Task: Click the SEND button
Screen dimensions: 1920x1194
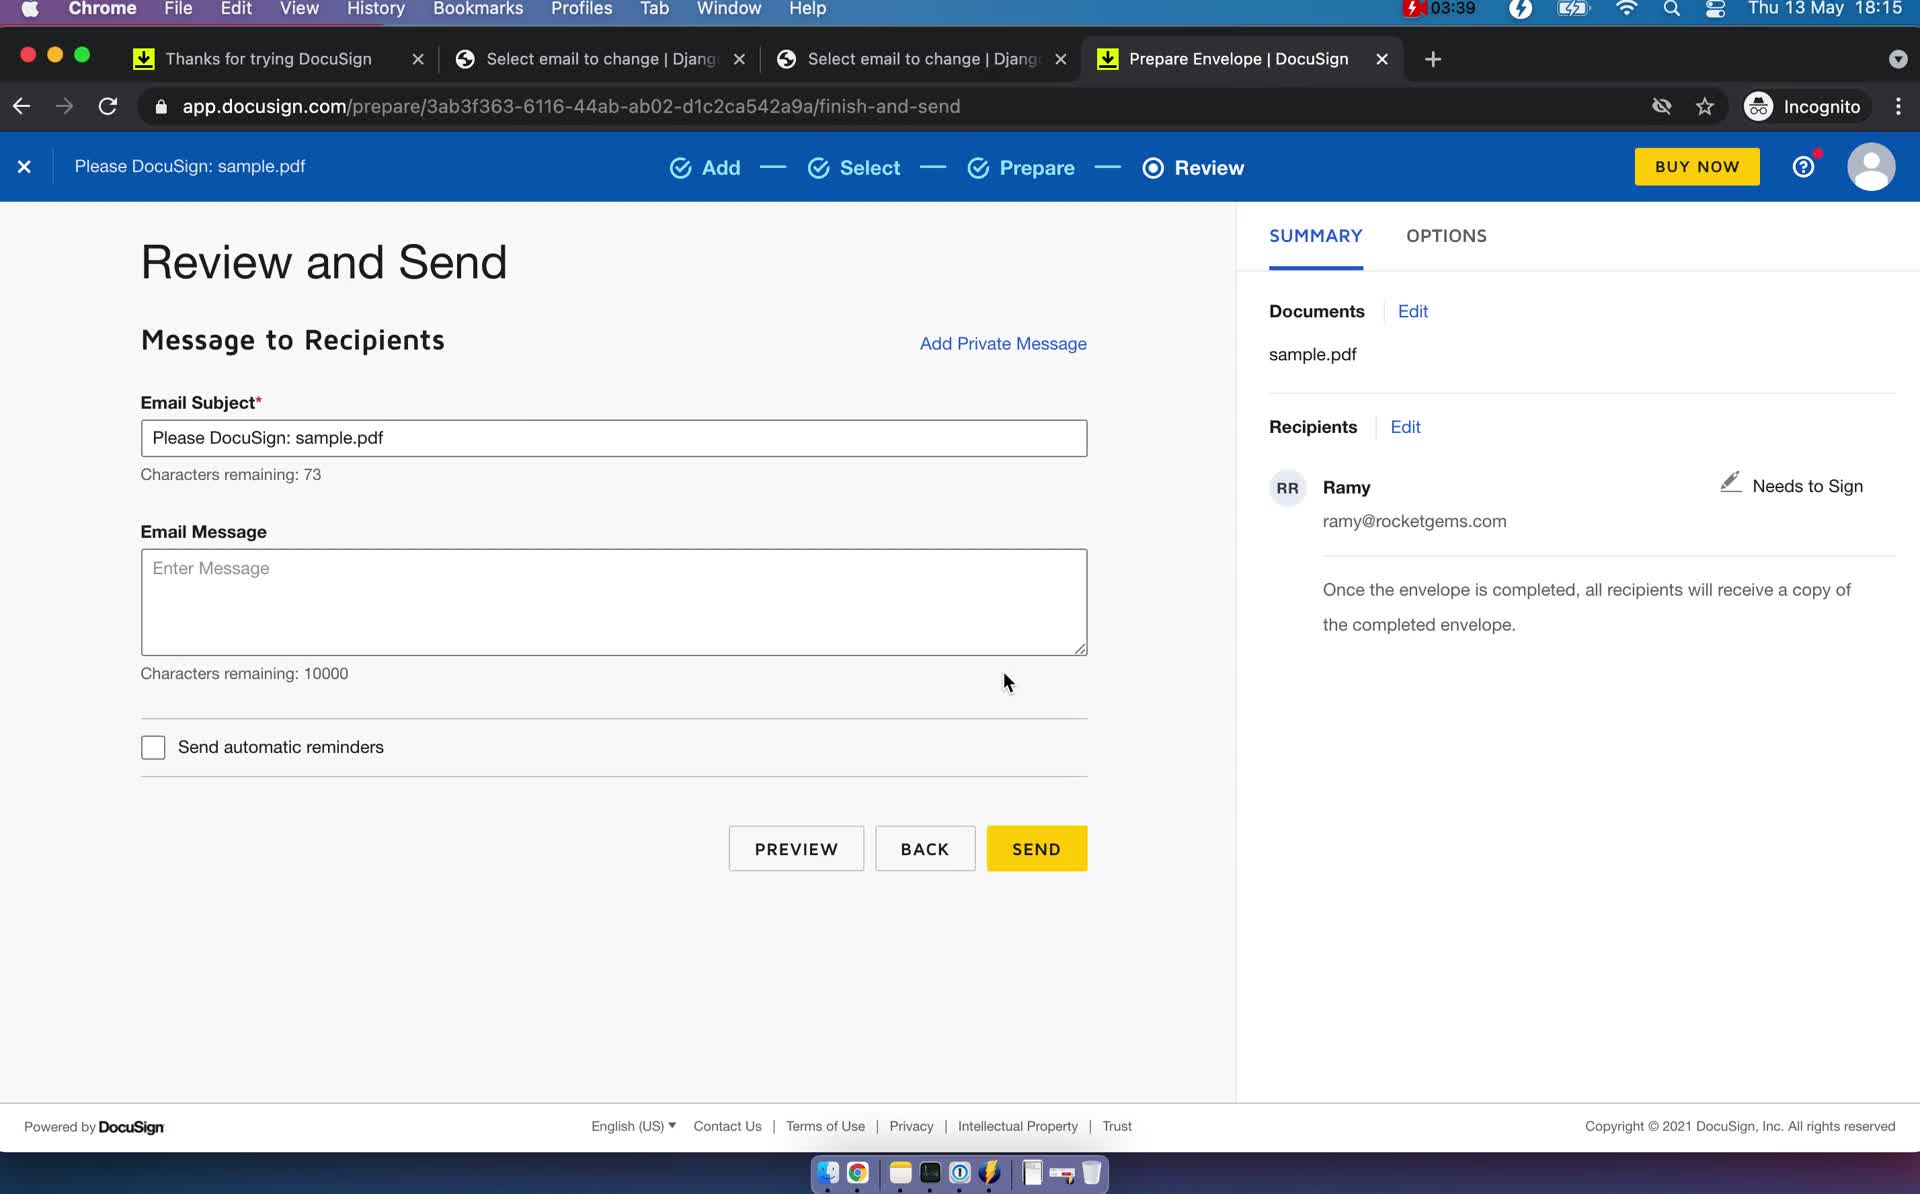Action: 1036,849
